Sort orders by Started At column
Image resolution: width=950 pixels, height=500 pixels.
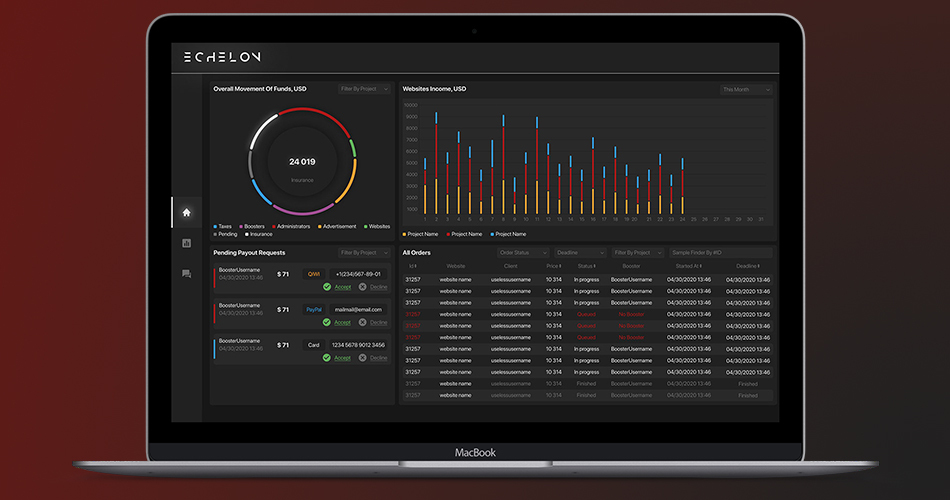point(688,266)
